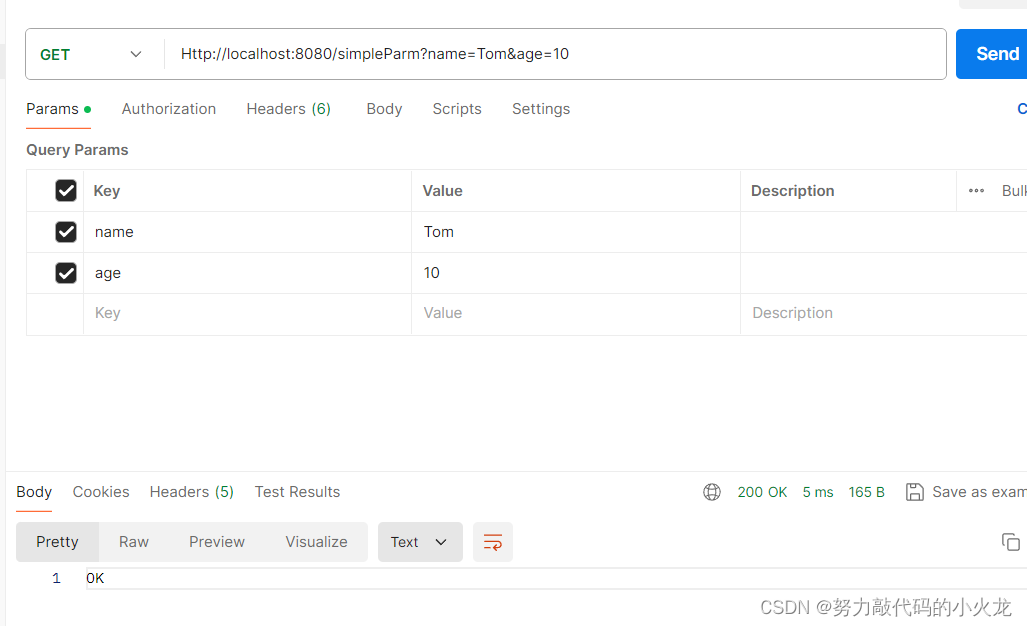1027x626 pixels.
Task: Click the Save as example save icon
Action: point(915,491)
